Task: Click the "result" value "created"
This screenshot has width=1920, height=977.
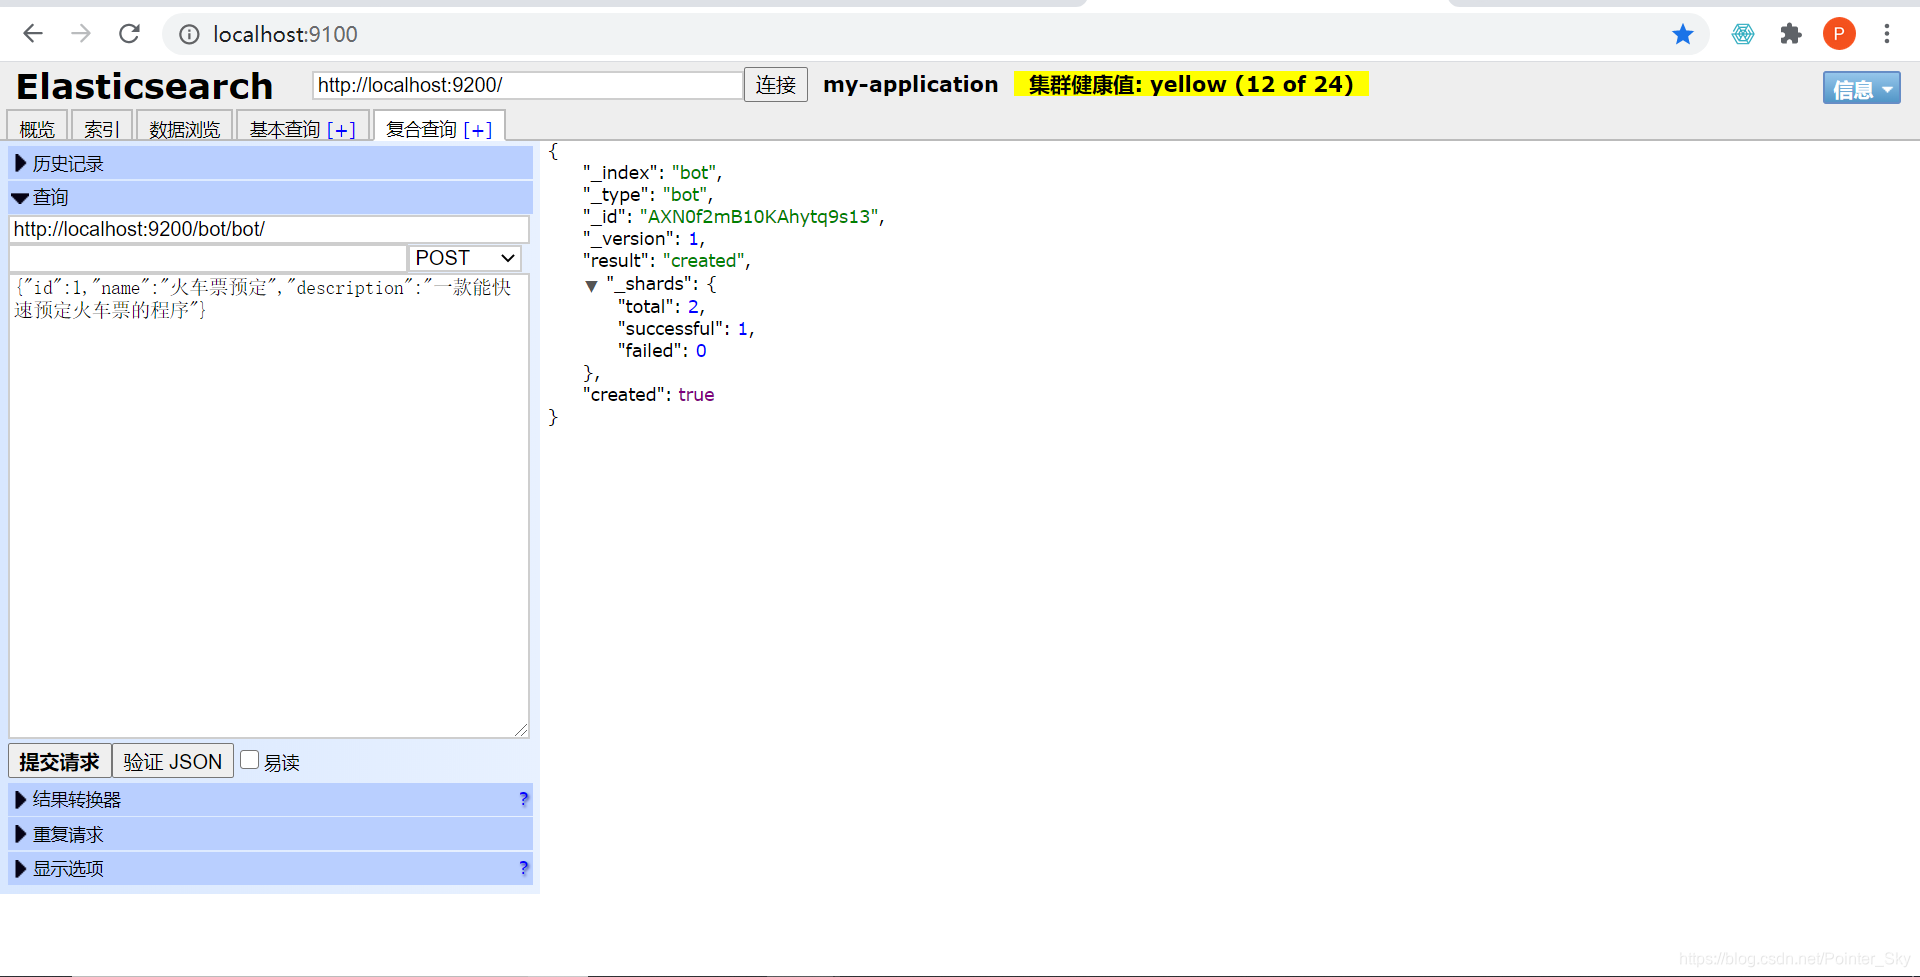Action: (704, 261)
